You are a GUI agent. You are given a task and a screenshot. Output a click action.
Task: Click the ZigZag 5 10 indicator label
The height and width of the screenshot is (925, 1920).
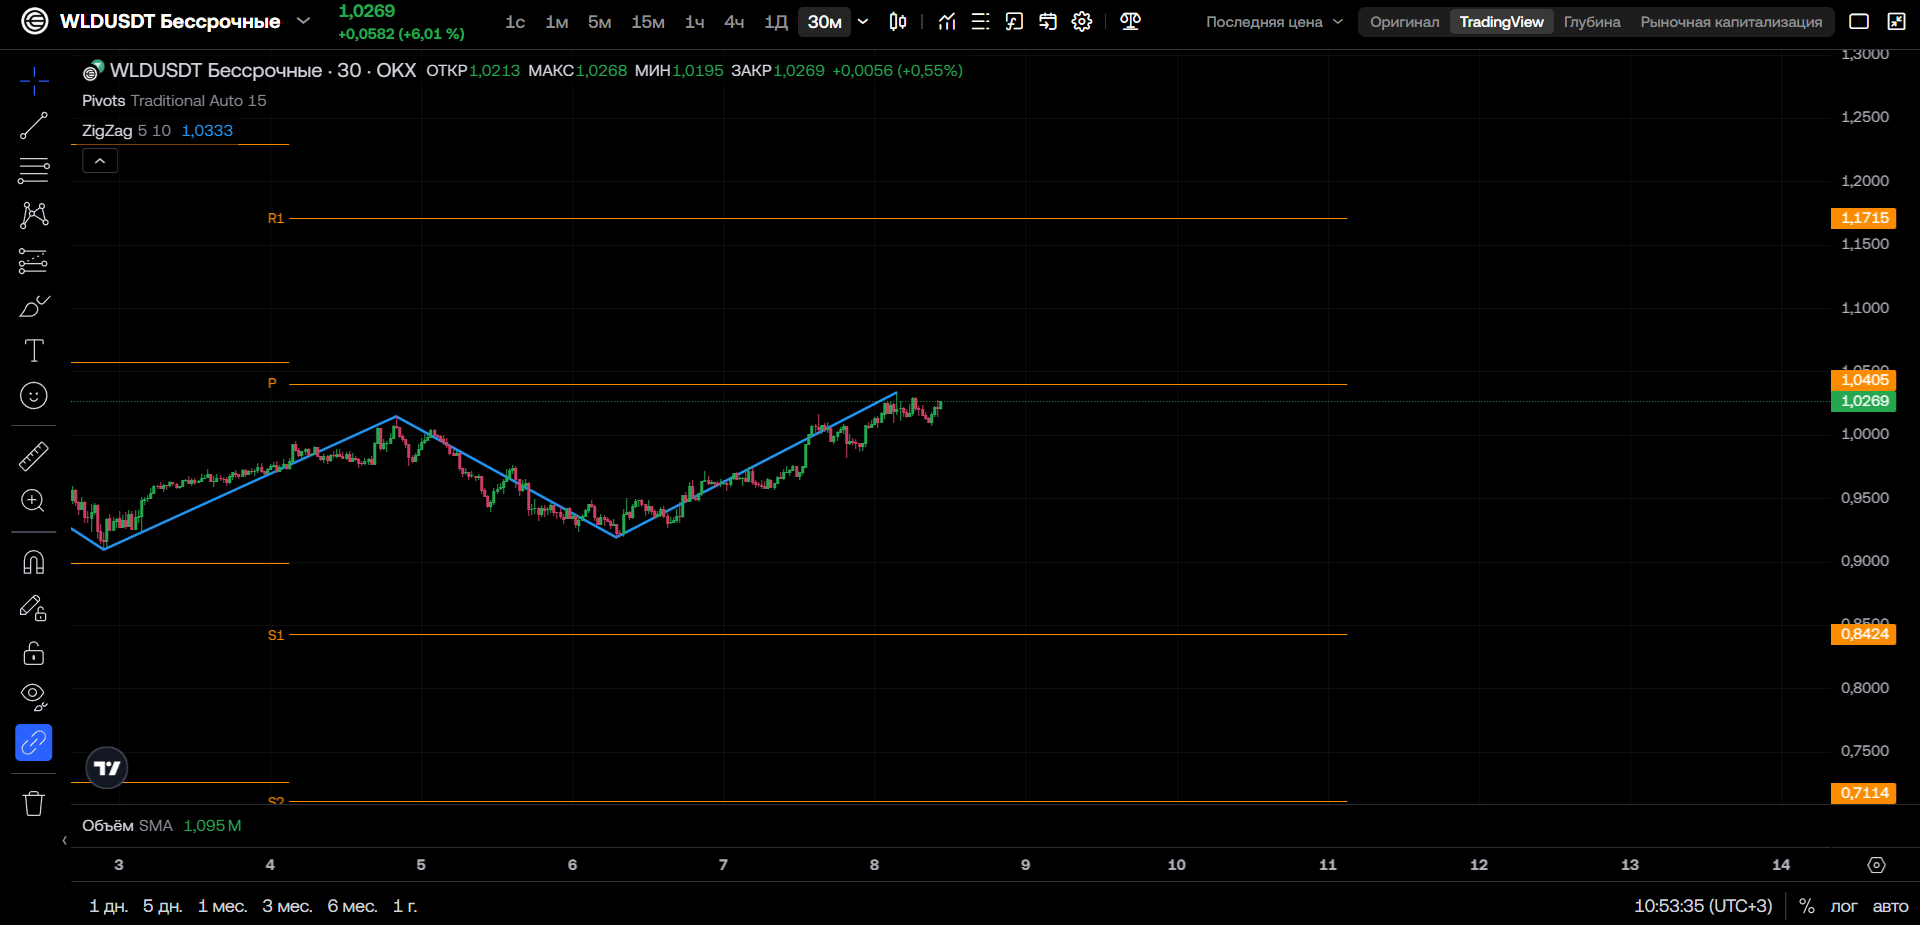click(x=126, y=131)
